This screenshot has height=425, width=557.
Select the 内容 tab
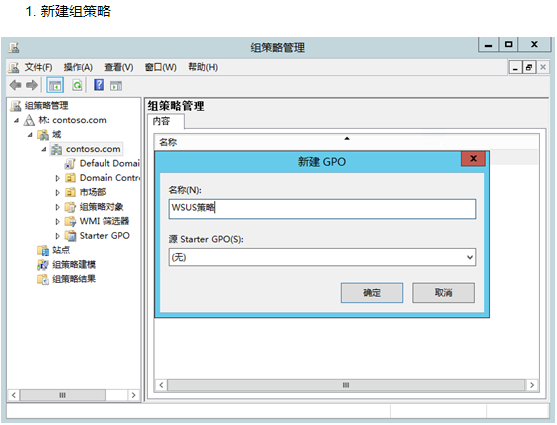tap(166, 122)
